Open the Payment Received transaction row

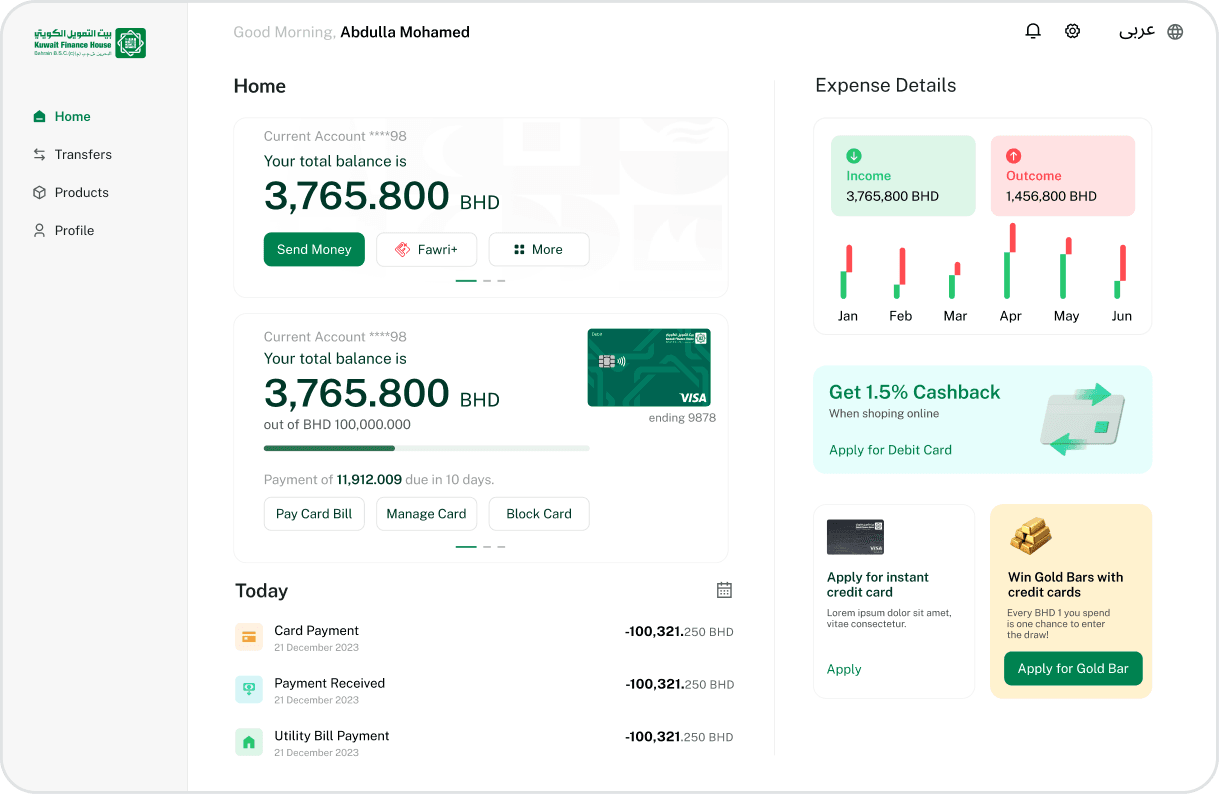tap(484, 689)
